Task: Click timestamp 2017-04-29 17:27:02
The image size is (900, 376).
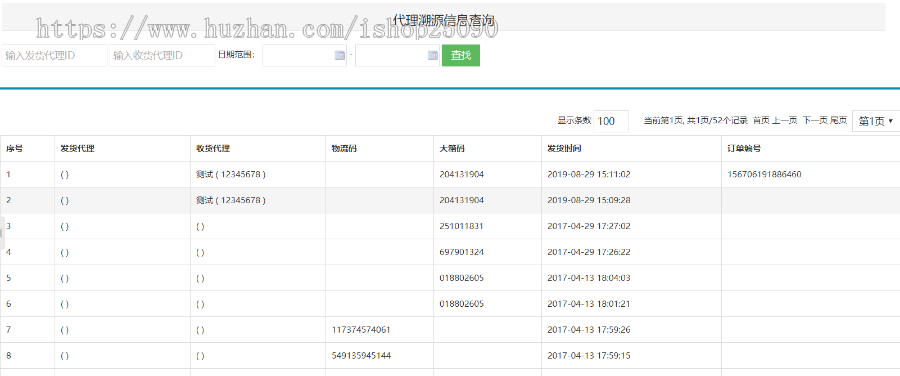Action: (x=589, y=226)
